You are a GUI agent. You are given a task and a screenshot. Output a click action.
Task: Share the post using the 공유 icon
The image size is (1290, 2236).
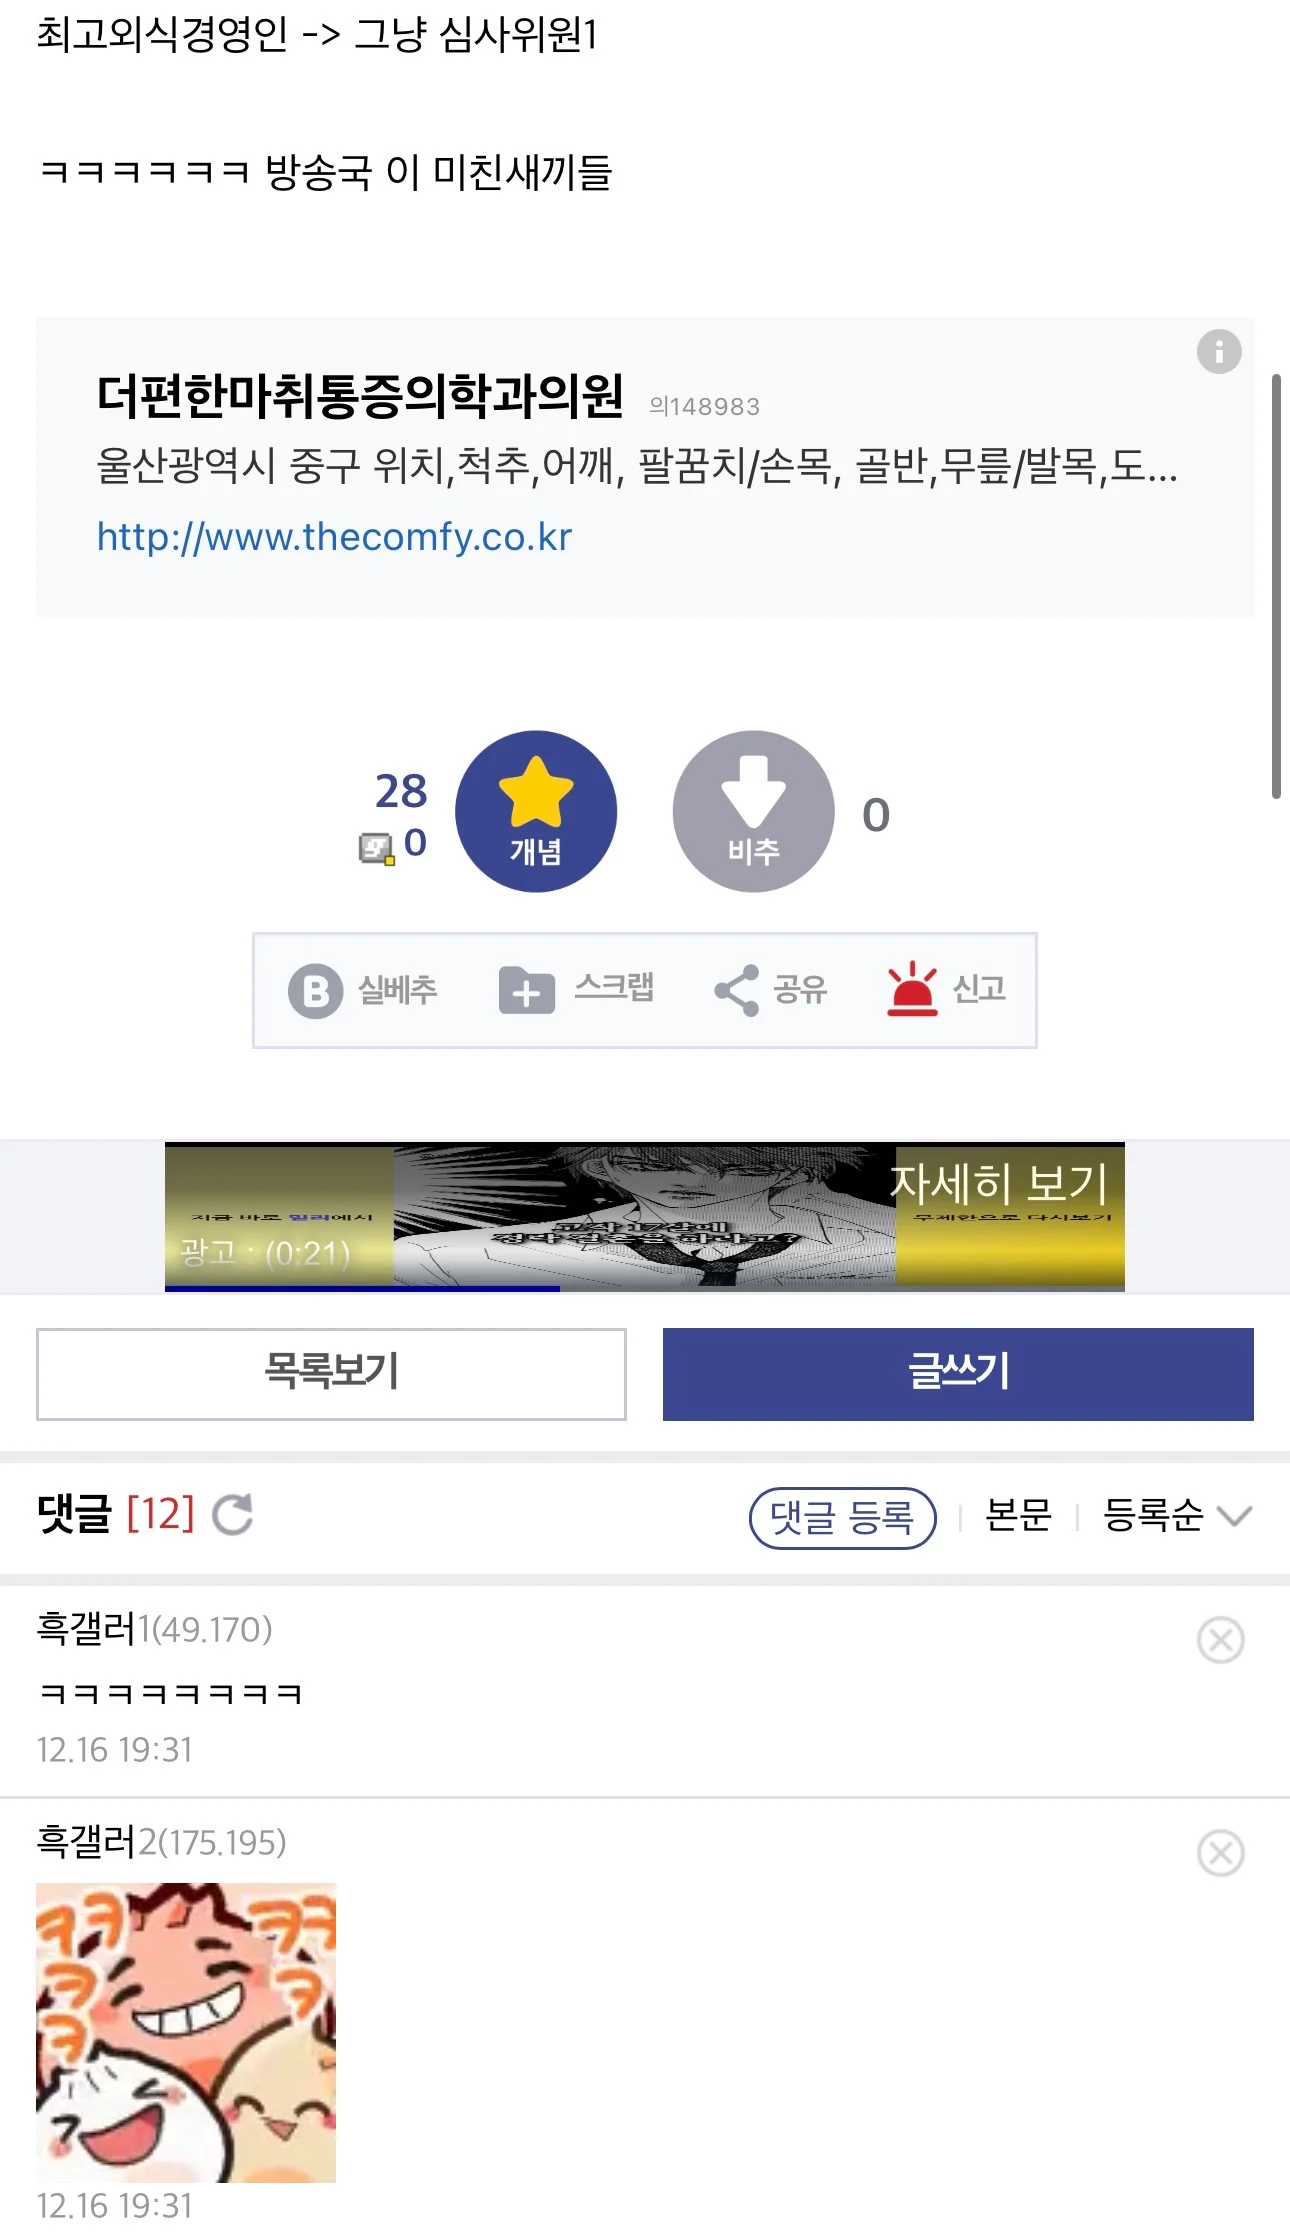(737, 990)
